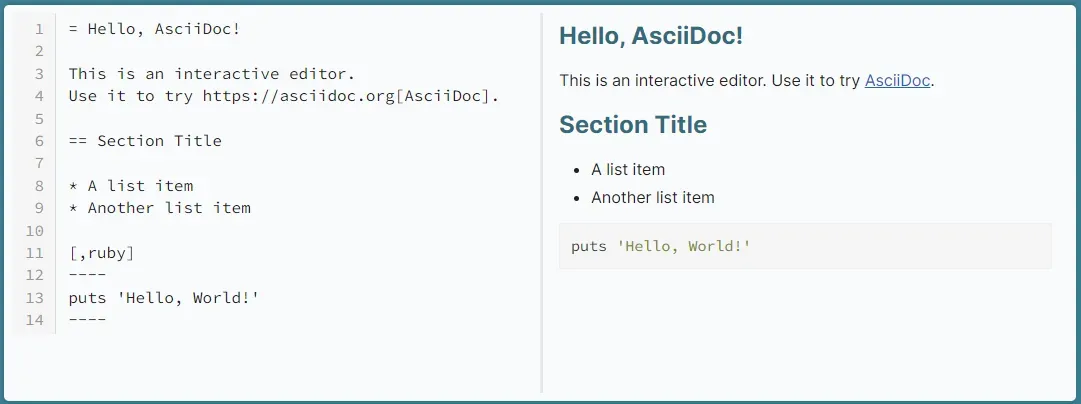Click line number 1 in gutter
This screenshot has height=404, width=1081.
click(x=39, y=29)
